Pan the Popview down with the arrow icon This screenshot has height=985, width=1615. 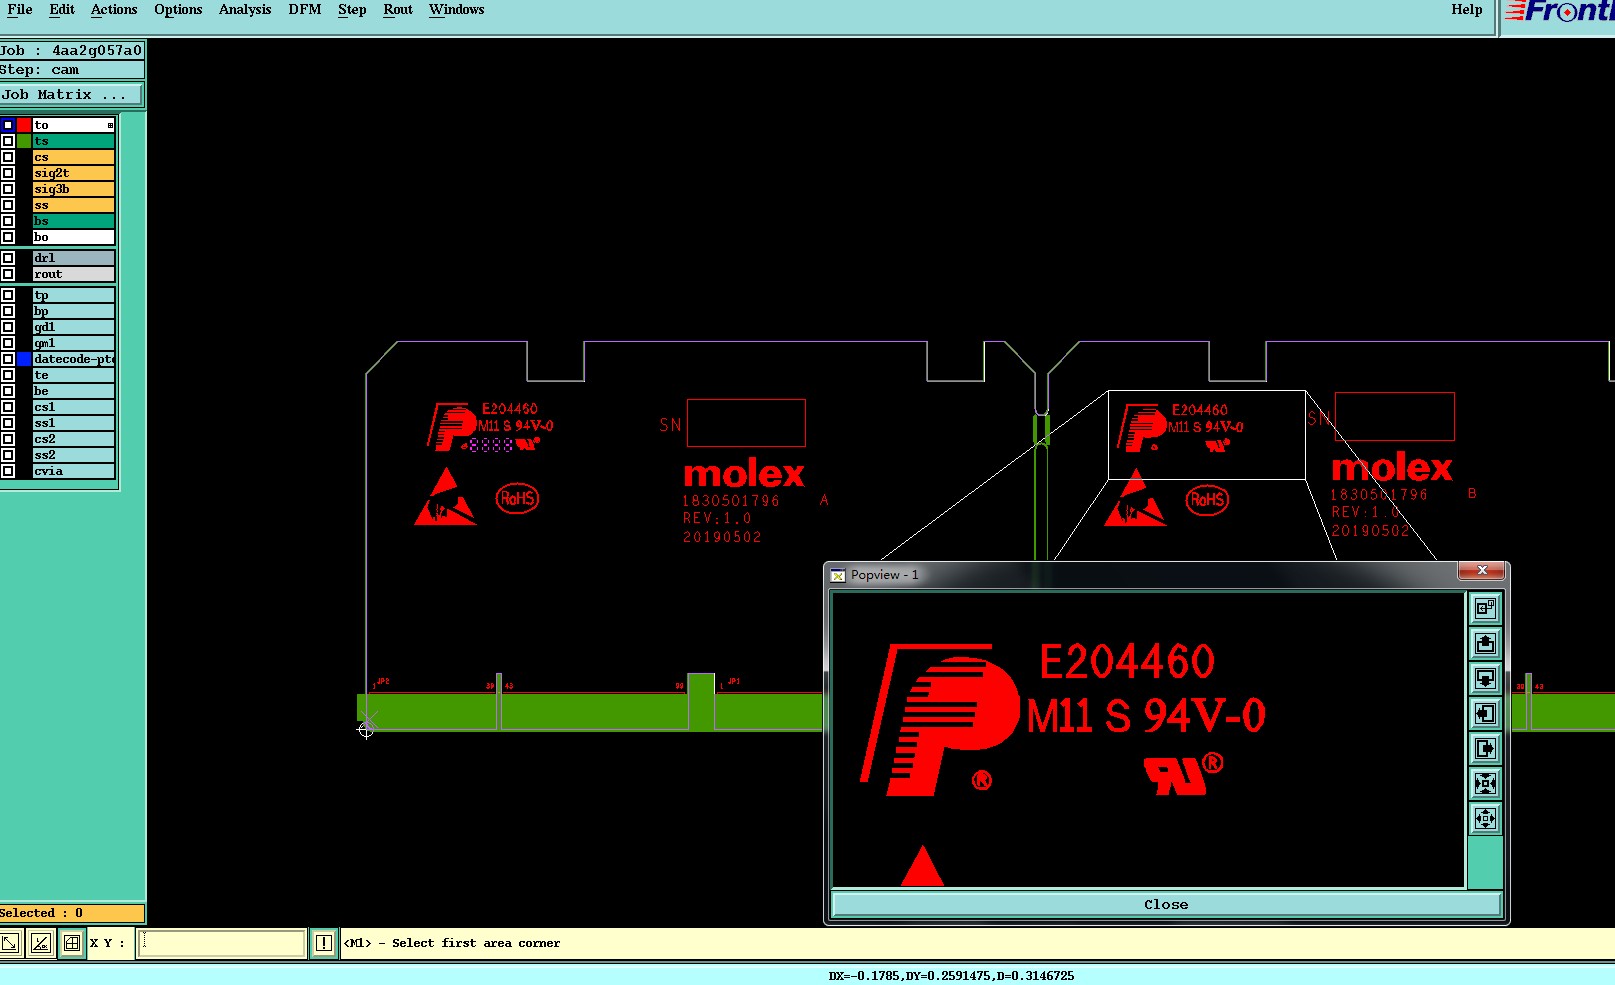click(x=1485, y=678)
